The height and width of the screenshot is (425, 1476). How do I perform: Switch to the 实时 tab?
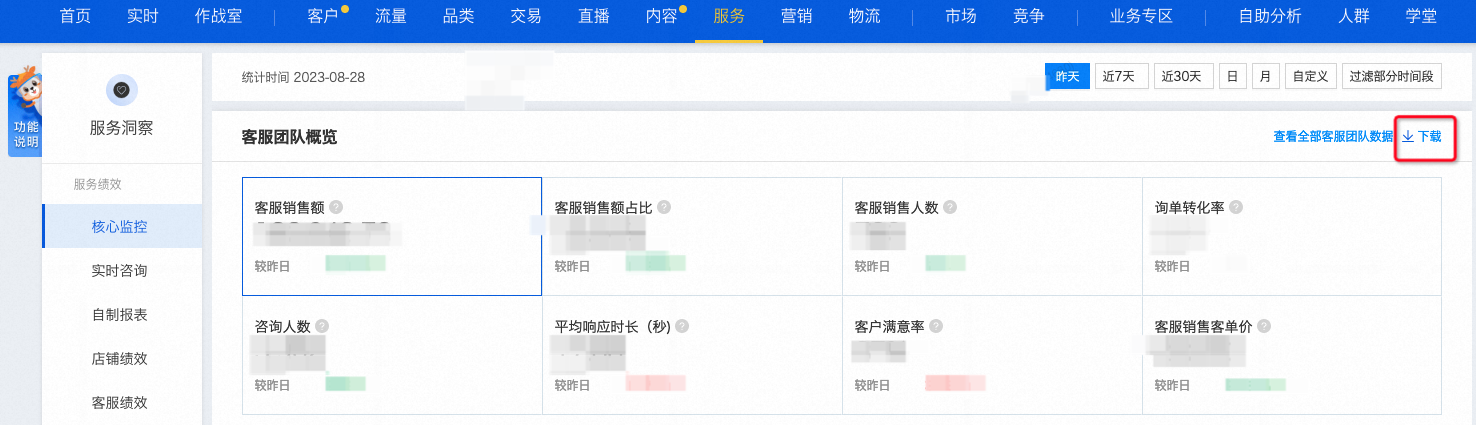coord(143,17)
